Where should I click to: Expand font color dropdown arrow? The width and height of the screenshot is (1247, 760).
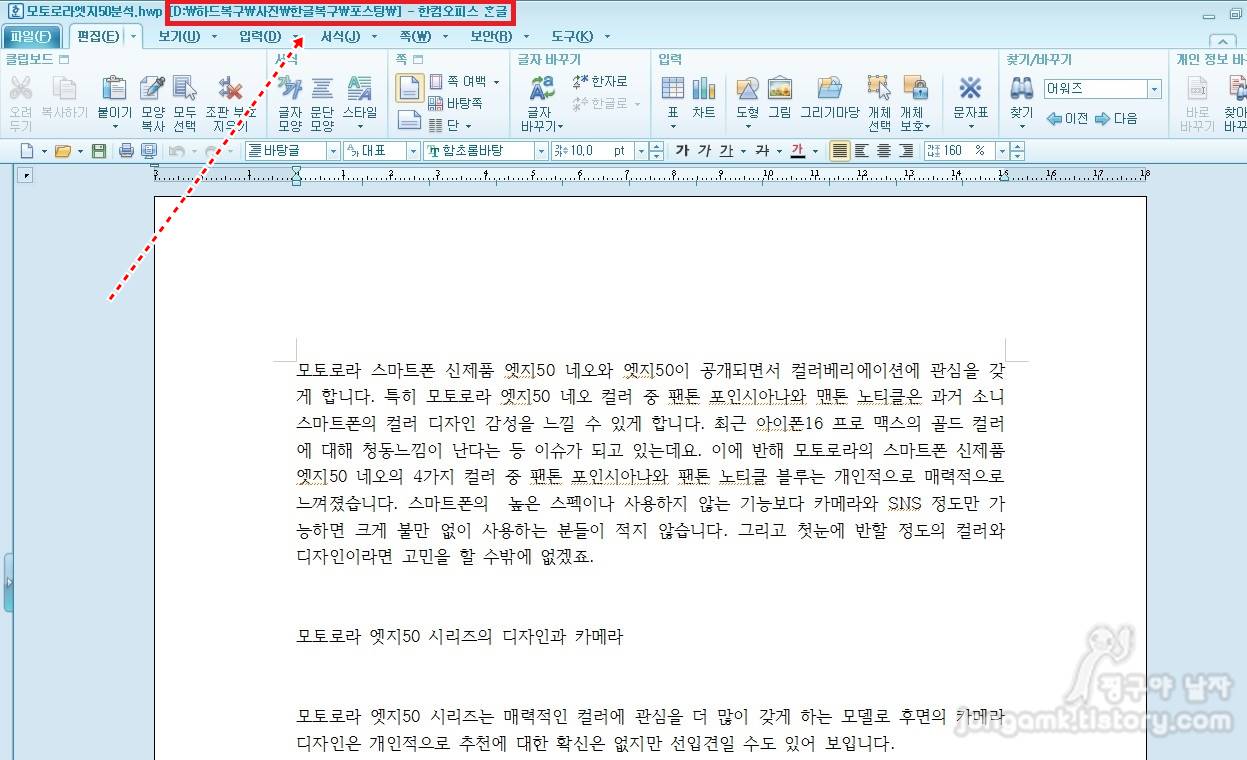(x=816, y=151)
